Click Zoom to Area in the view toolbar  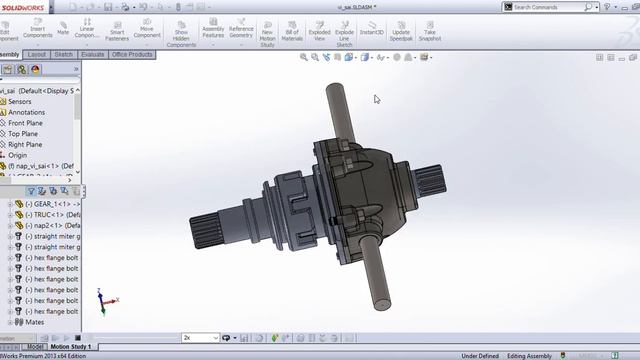[x=315, y=58]
